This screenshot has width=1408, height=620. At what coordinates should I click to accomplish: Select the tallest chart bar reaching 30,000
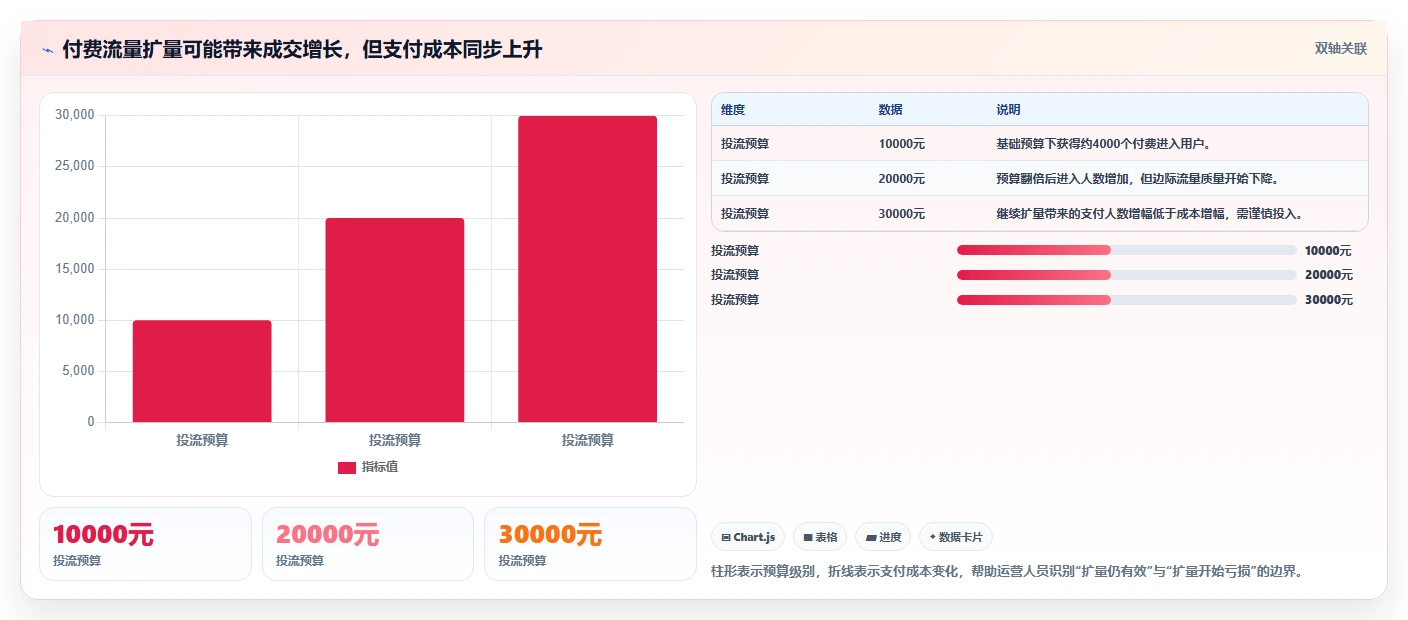(587, 269)
